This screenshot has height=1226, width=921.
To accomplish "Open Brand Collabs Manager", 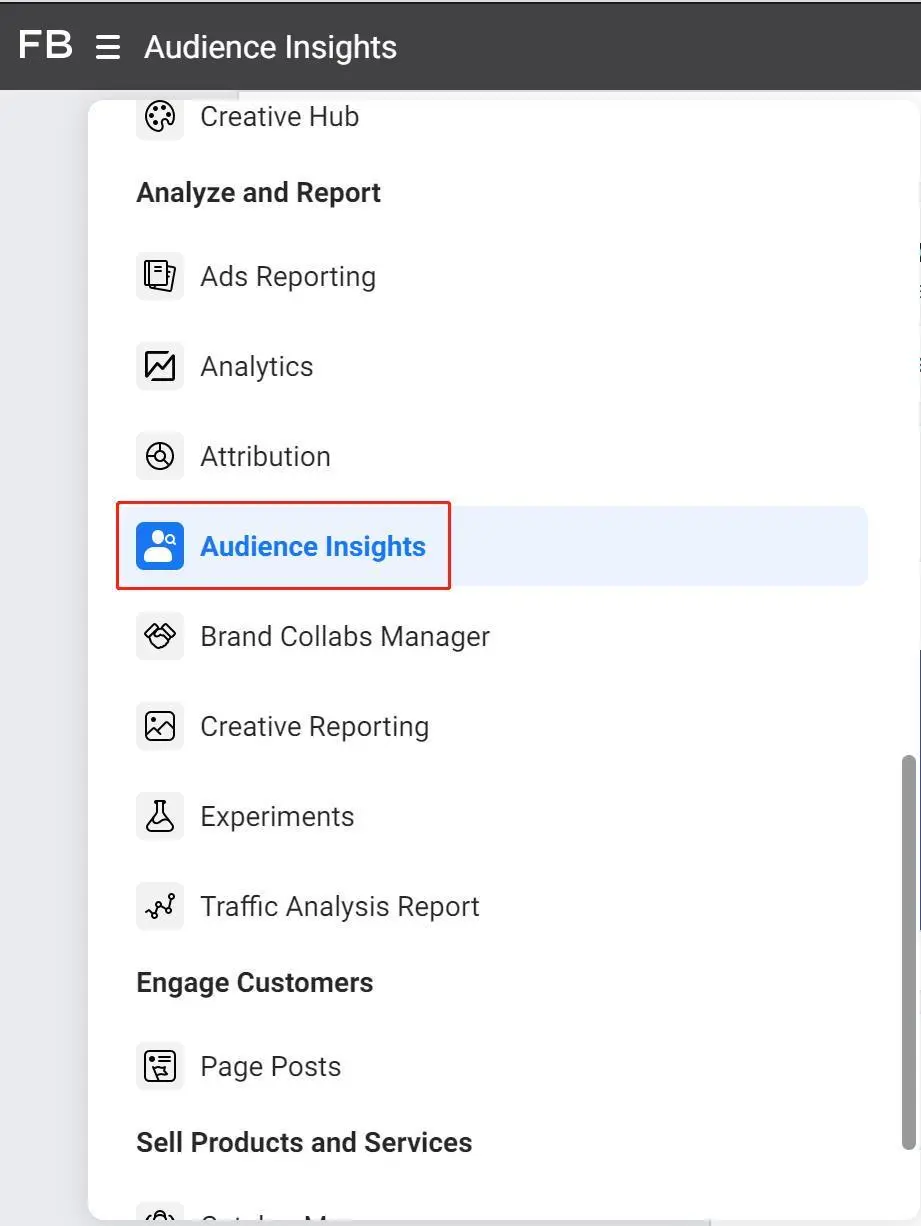I will 345,637.
